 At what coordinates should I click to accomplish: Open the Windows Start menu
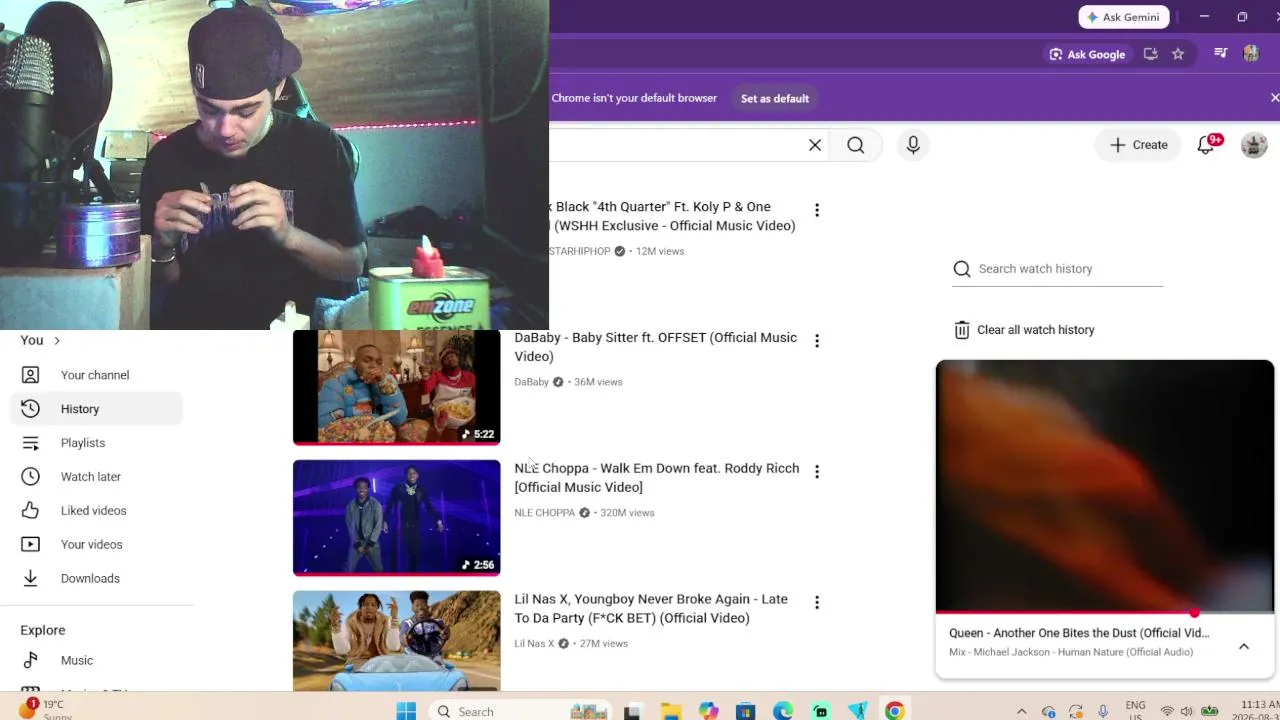tap(406, 711)
